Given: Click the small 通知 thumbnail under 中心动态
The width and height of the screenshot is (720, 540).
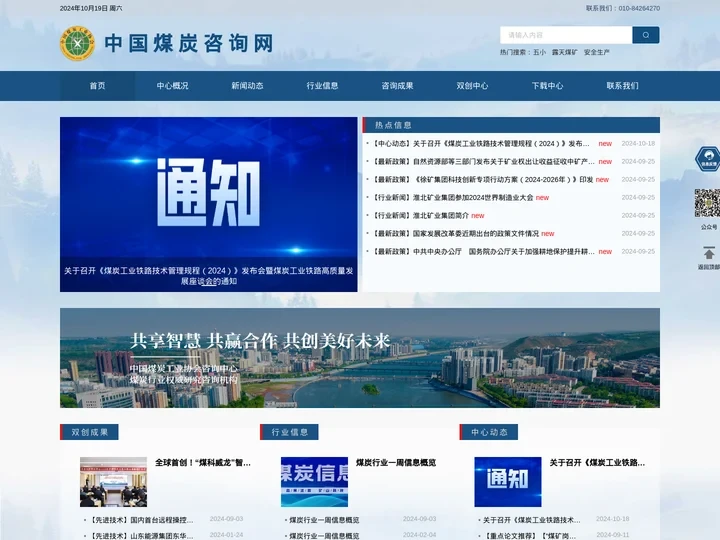Looking at the screenshot, I should [x=508, y=482].
